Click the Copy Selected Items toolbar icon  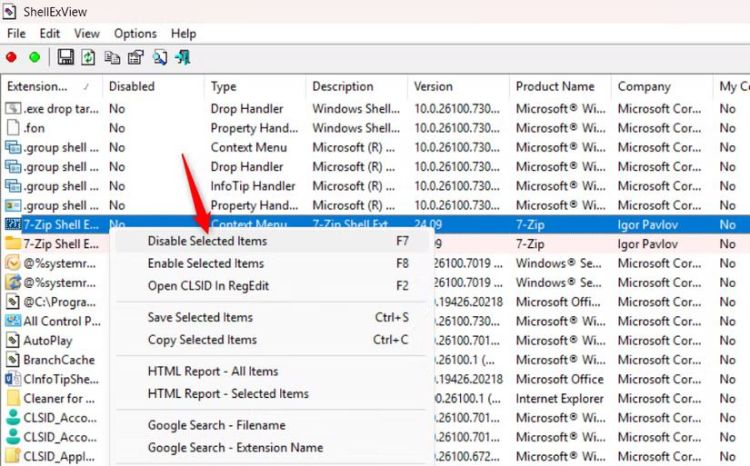(112, 58)
